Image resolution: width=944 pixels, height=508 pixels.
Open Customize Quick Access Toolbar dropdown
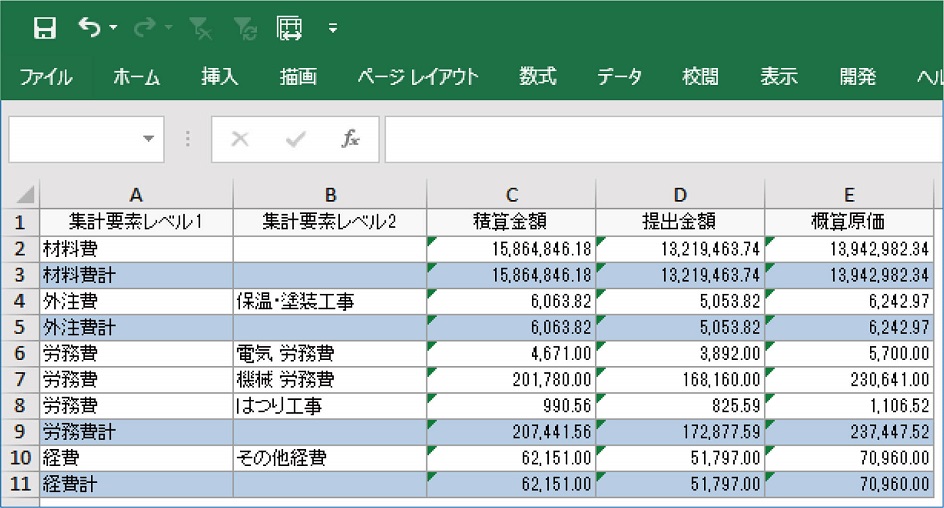(x=333, y=28)
